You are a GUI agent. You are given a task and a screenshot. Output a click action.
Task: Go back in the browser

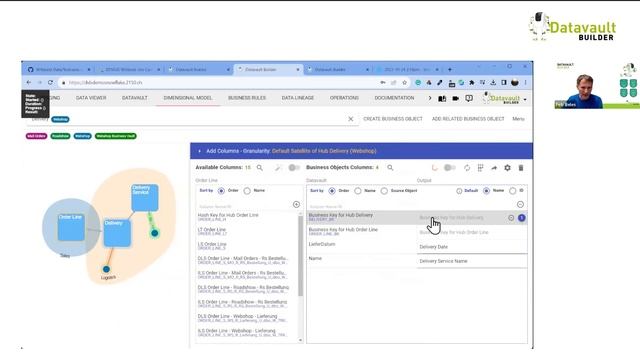(29, 82)
